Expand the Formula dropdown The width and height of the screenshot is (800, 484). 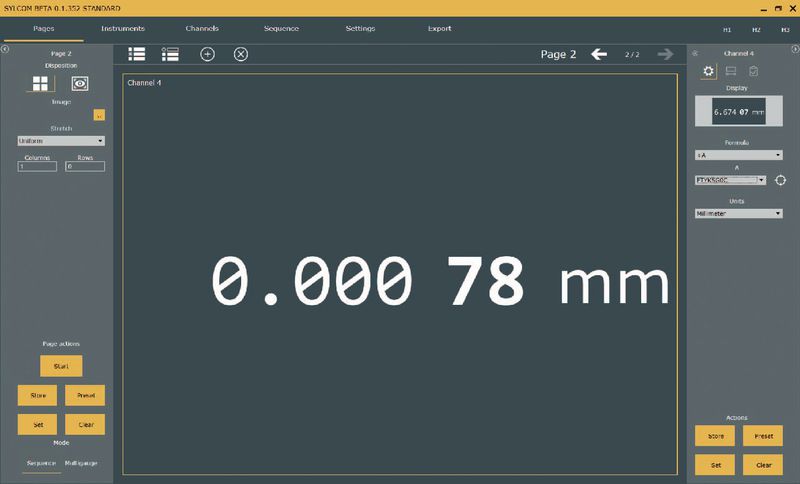(x=738, y=155)
